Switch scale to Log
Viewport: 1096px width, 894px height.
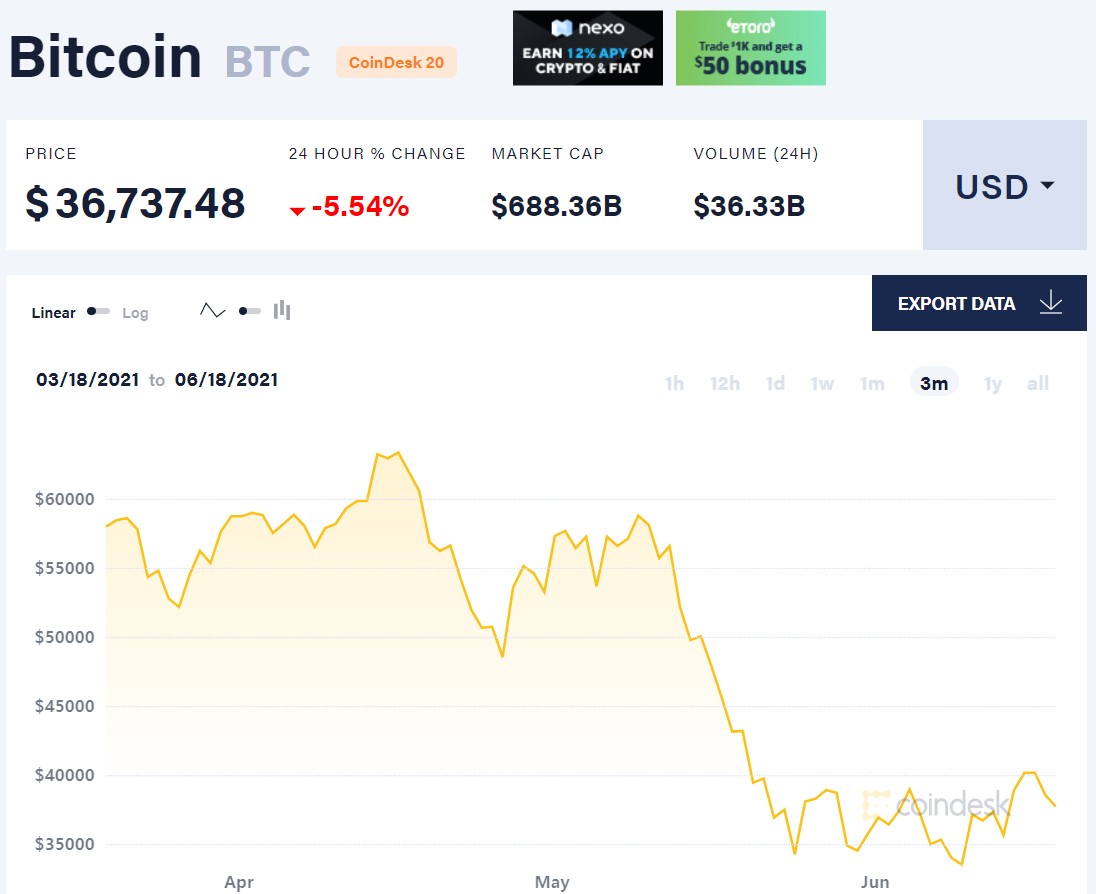tap(135, 313)
